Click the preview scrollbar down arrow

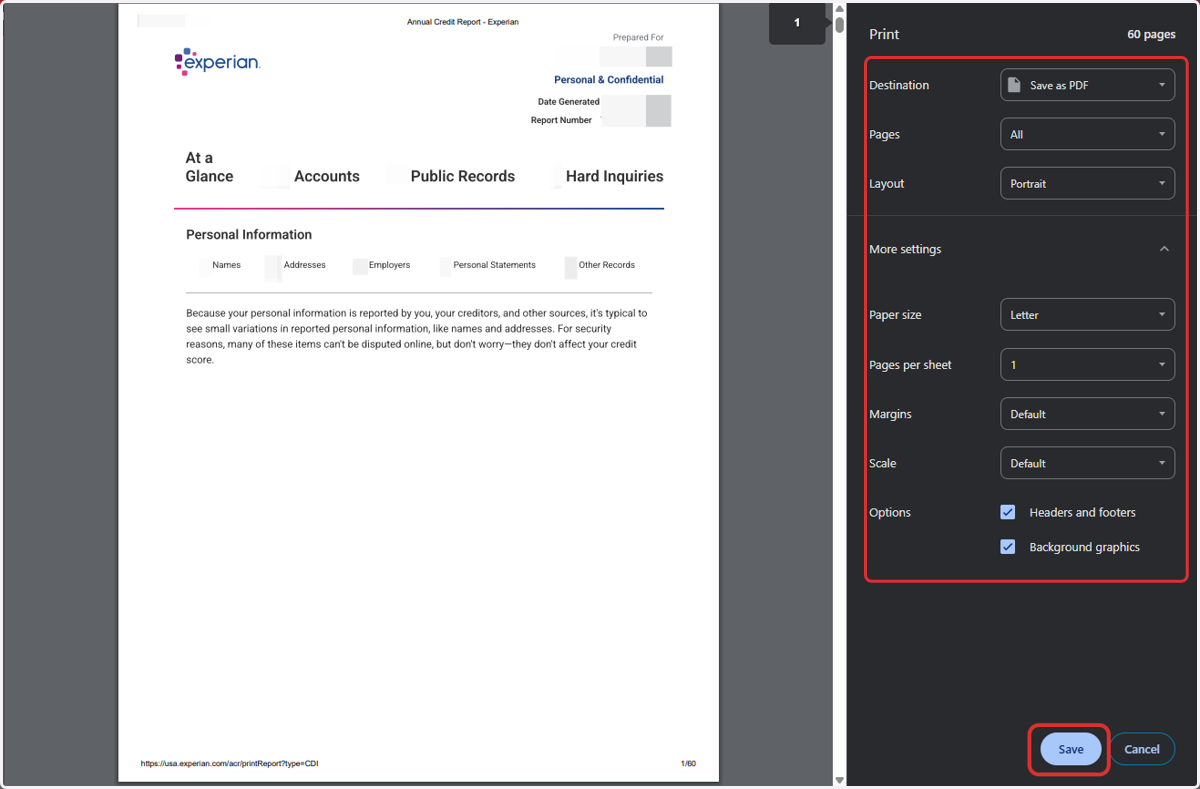[840, 781]
